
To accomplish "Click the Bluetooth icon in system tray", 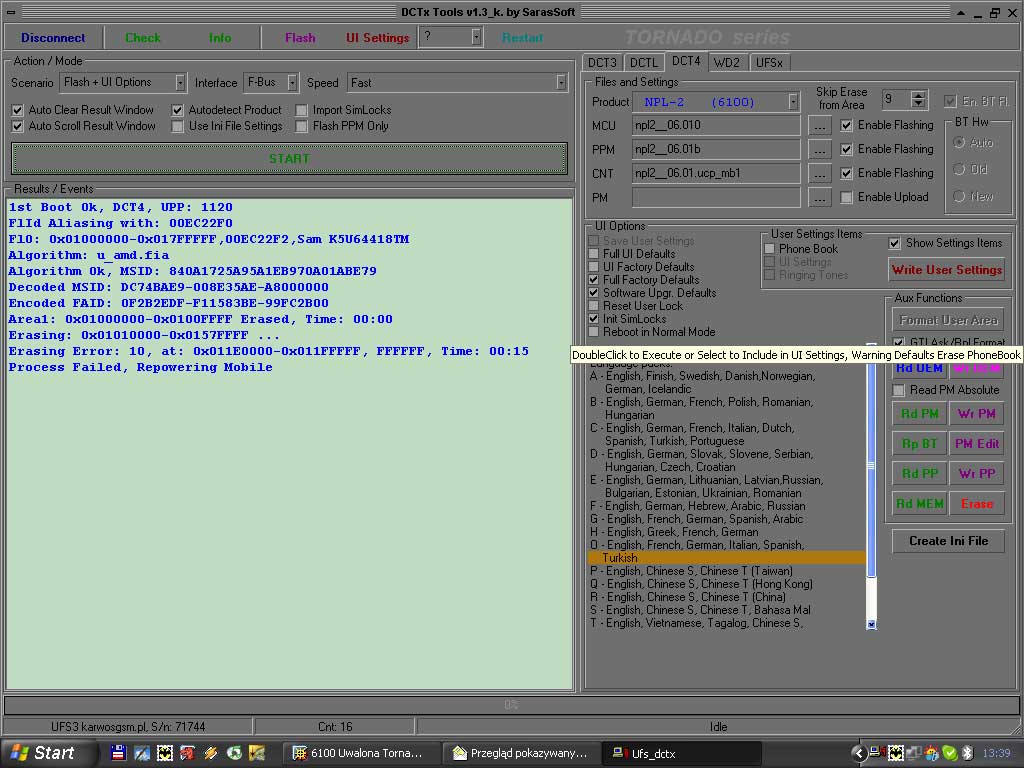I will click(x=968, y=753).
